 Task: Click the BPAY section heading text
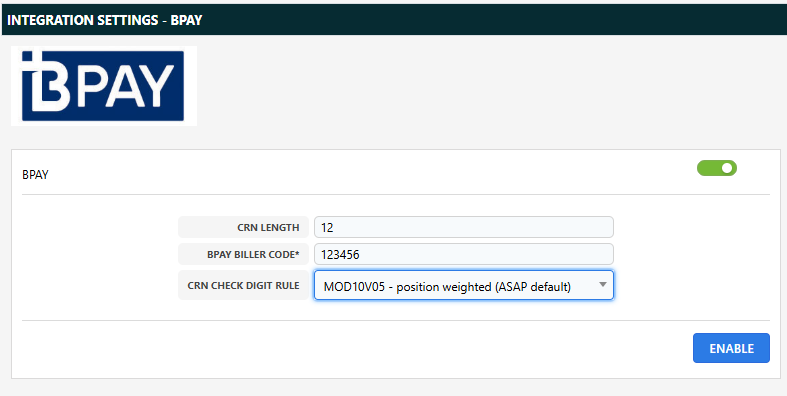(x=35, y=175)
